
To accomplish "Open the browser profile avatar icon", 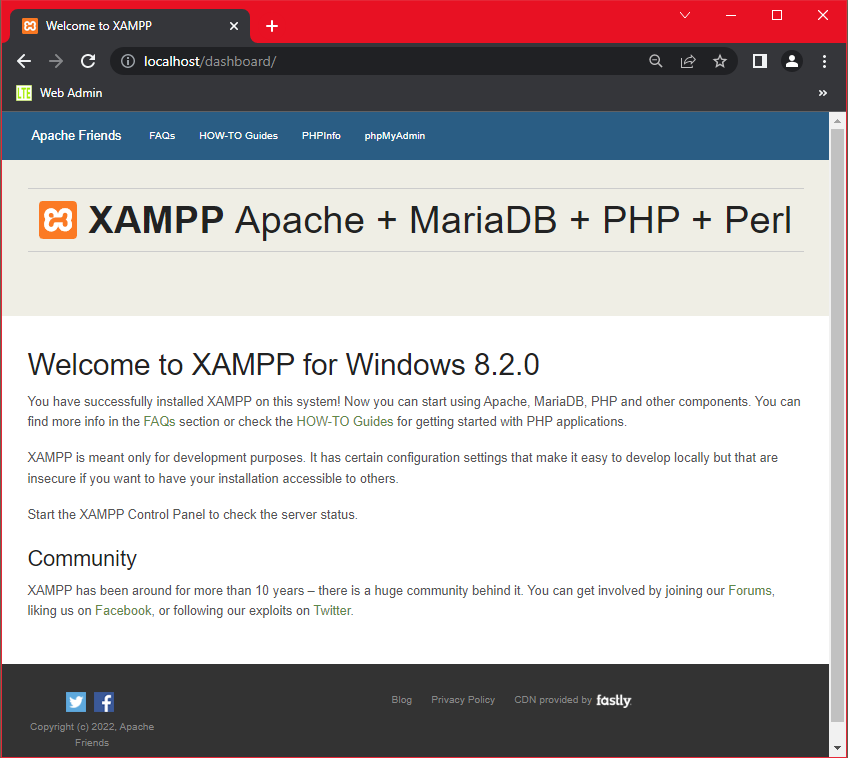I will coord(792,61).
